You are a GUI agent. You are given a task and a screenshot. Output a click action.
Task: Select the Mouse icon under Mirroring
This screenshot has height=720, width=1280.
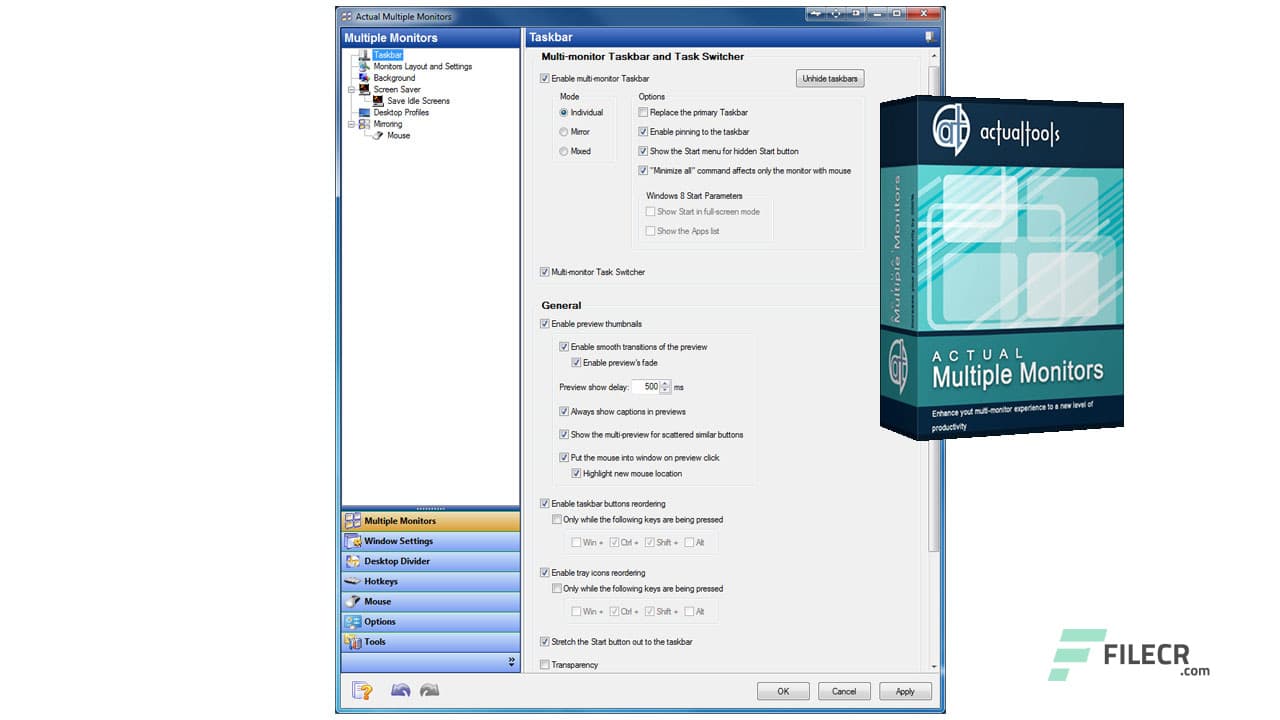(x=378, y=135)
